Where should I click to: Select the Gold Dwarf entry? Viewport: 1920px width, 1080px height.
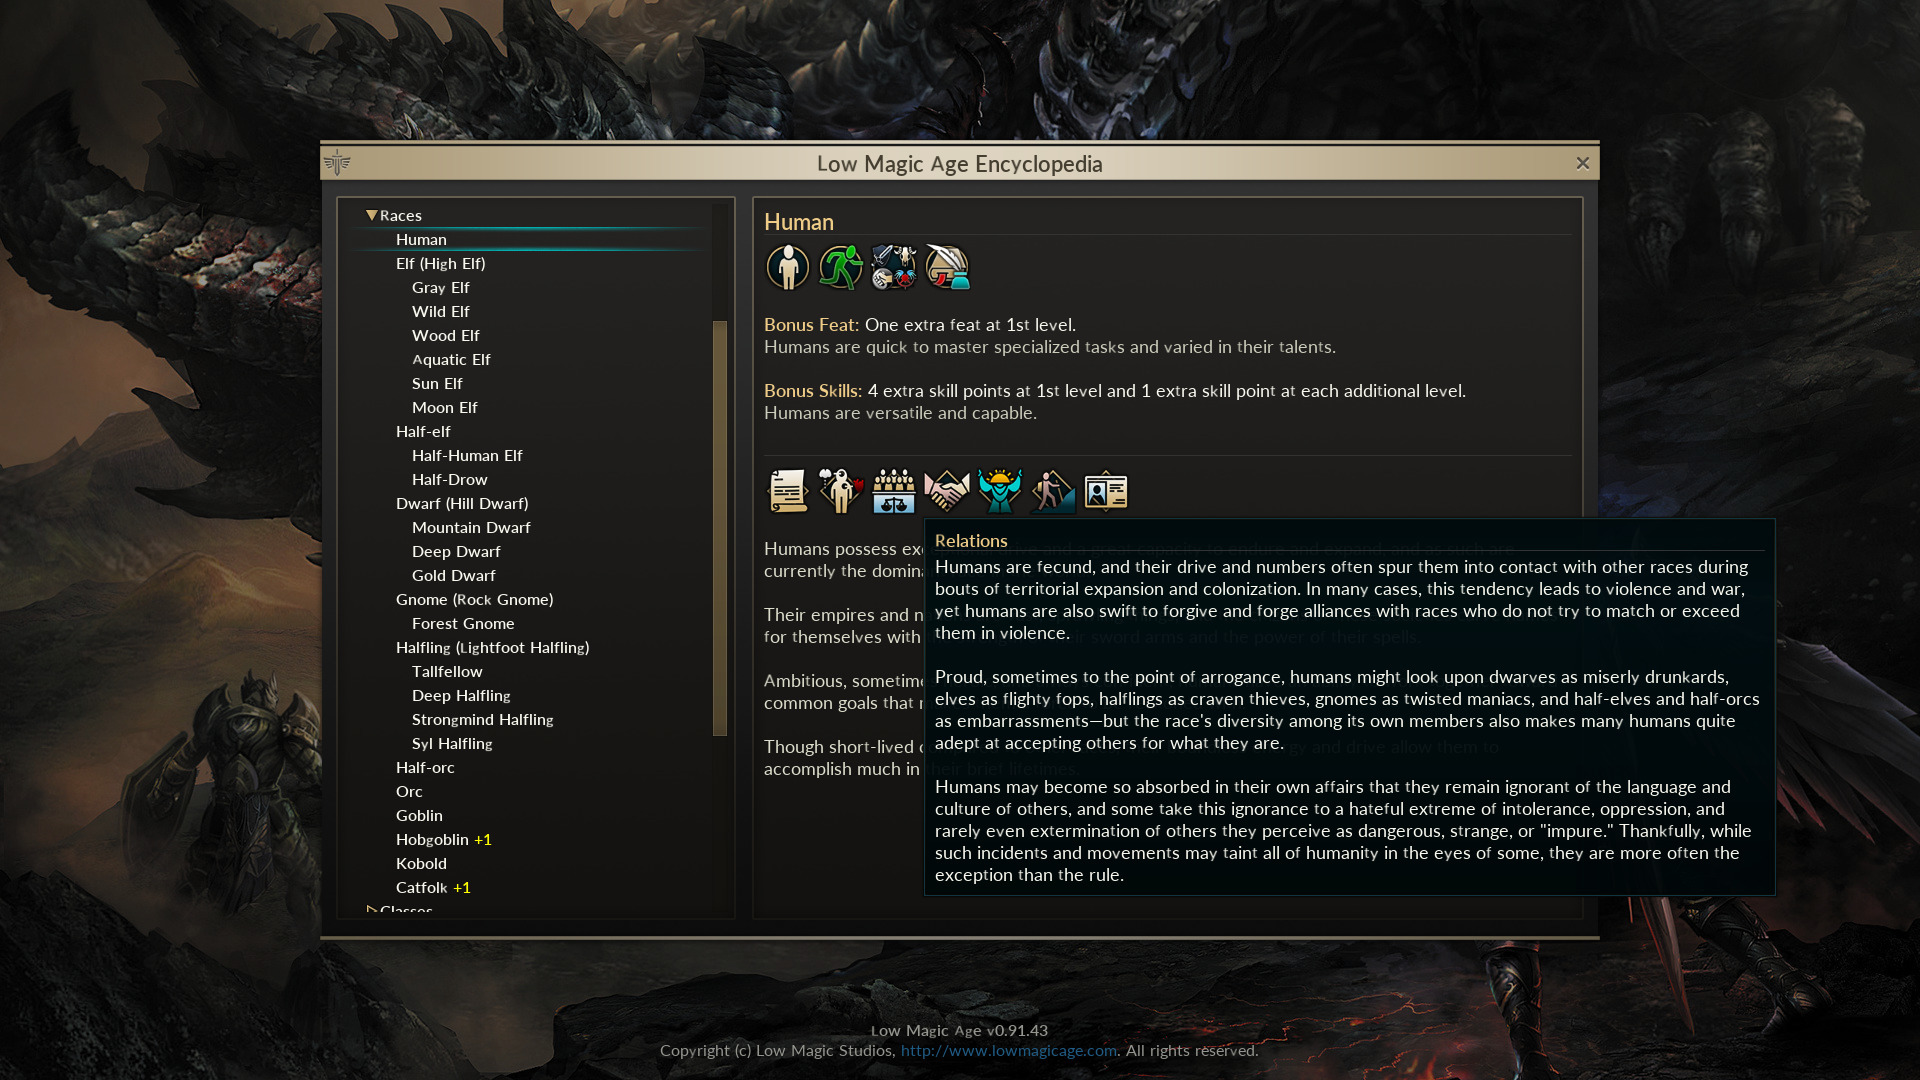453,575
